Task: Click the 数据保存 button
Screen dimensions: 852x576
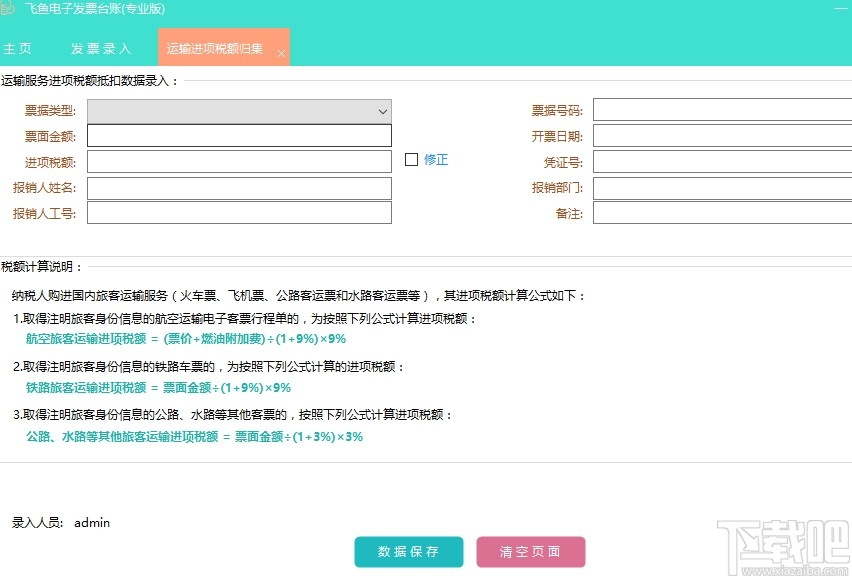Action: tap(409, 551)
